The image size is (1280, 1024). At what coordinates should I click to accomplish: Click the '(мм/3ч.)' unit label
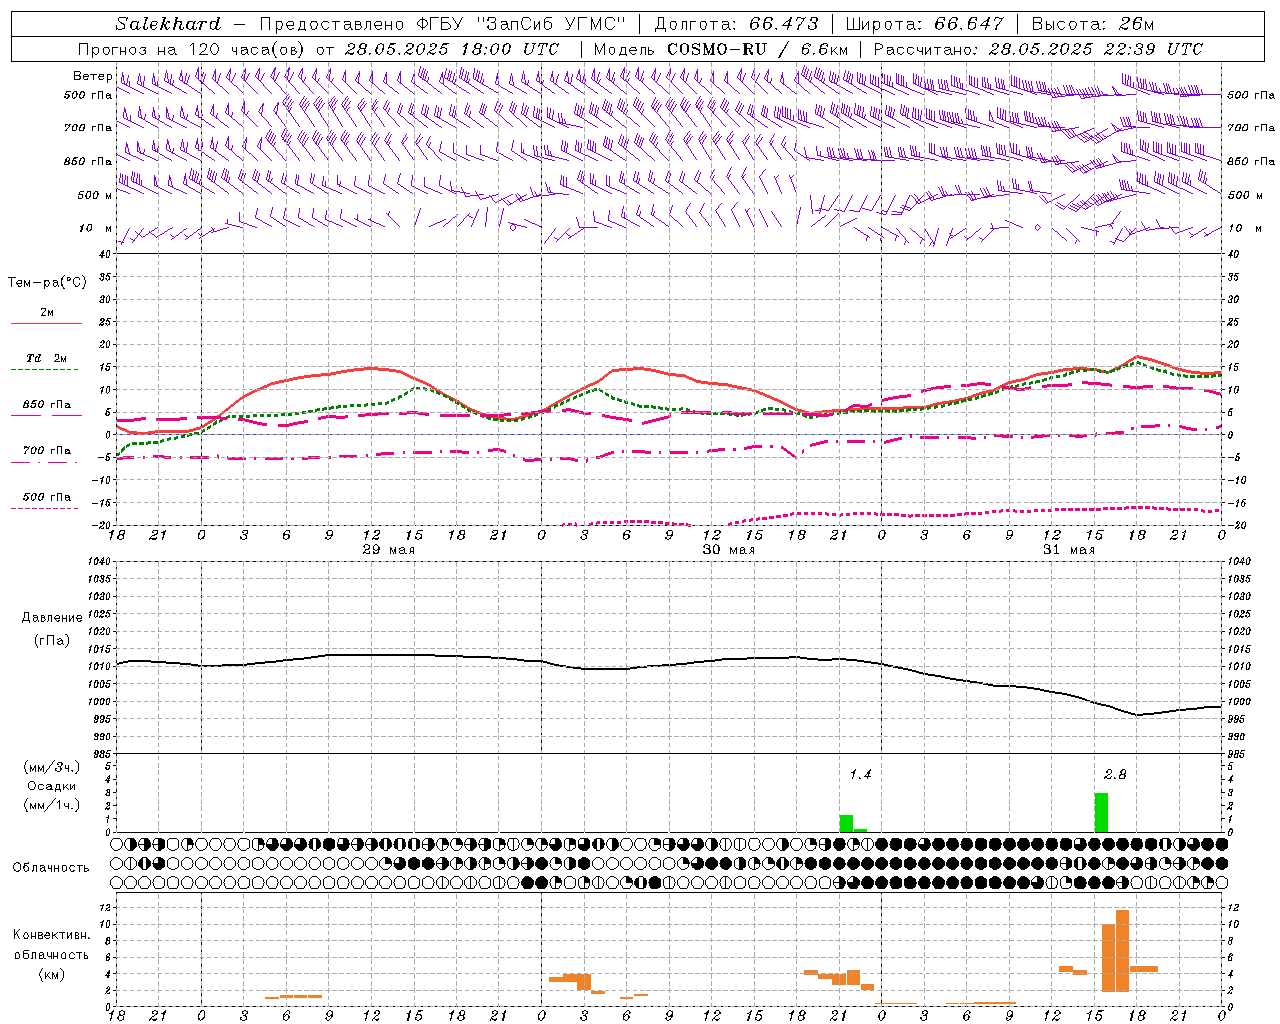(52, 767)
